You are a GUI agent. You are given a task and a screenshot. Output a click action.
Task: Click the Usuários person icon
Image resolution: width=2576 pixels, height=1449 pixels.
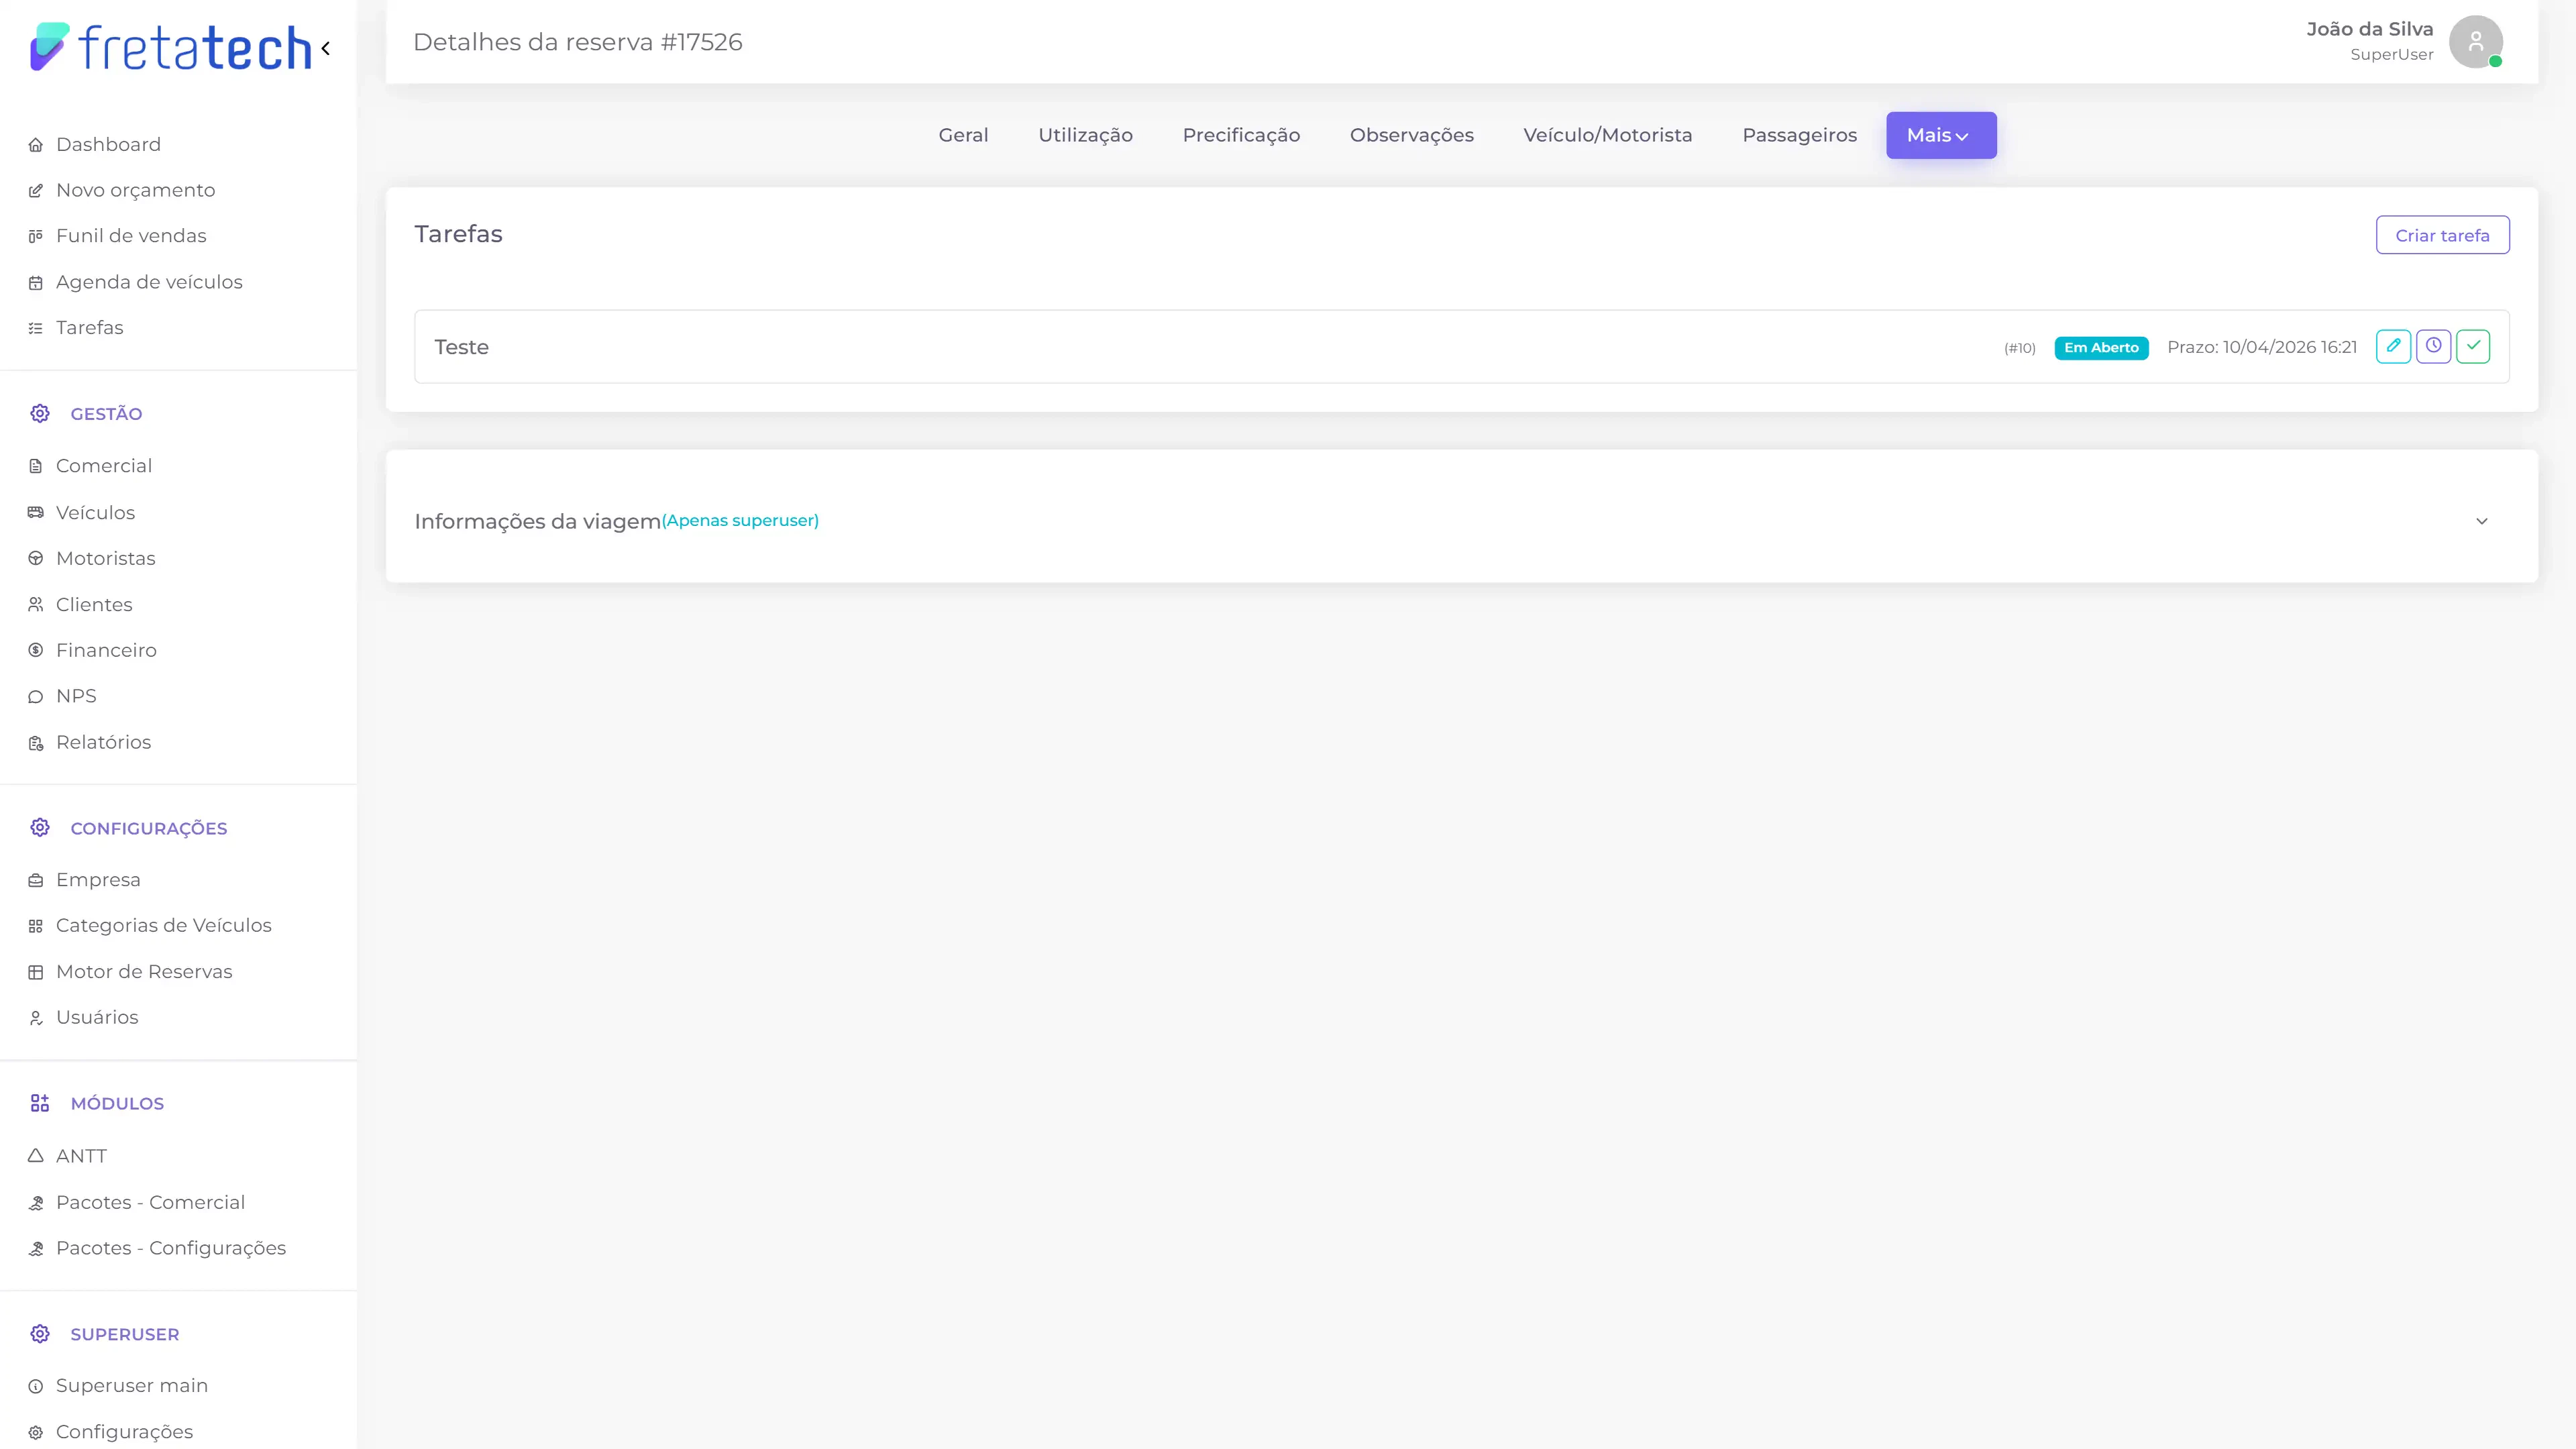[36, 1018]
